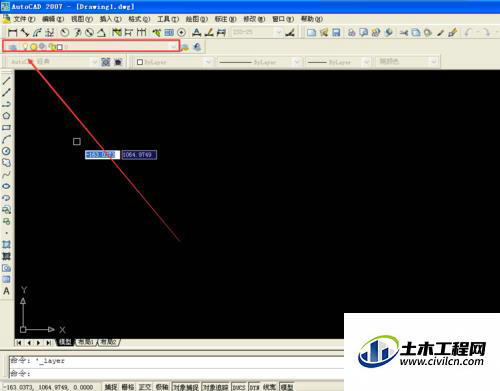Screen dimensions: 500x391
Task: Open the plot style dropdown
Action: [433, 62]
